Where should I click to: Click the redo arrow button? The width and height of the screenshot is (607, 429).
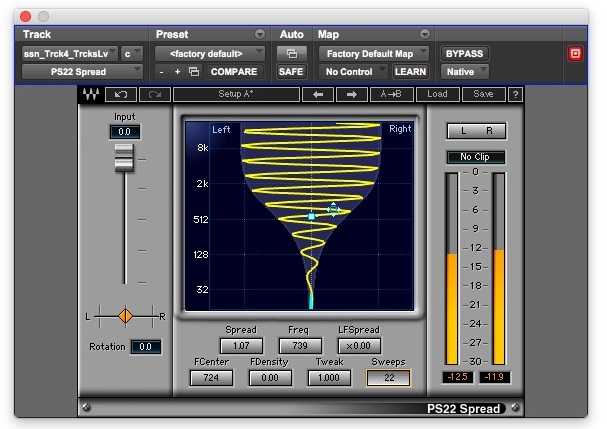click(154, 94)
